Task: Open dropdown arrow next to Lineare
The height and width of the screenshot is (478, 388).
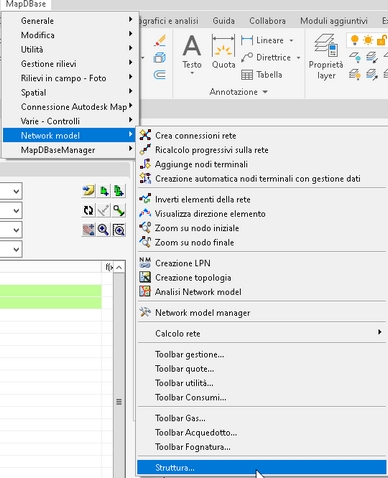Action: (x=291, y=40)
